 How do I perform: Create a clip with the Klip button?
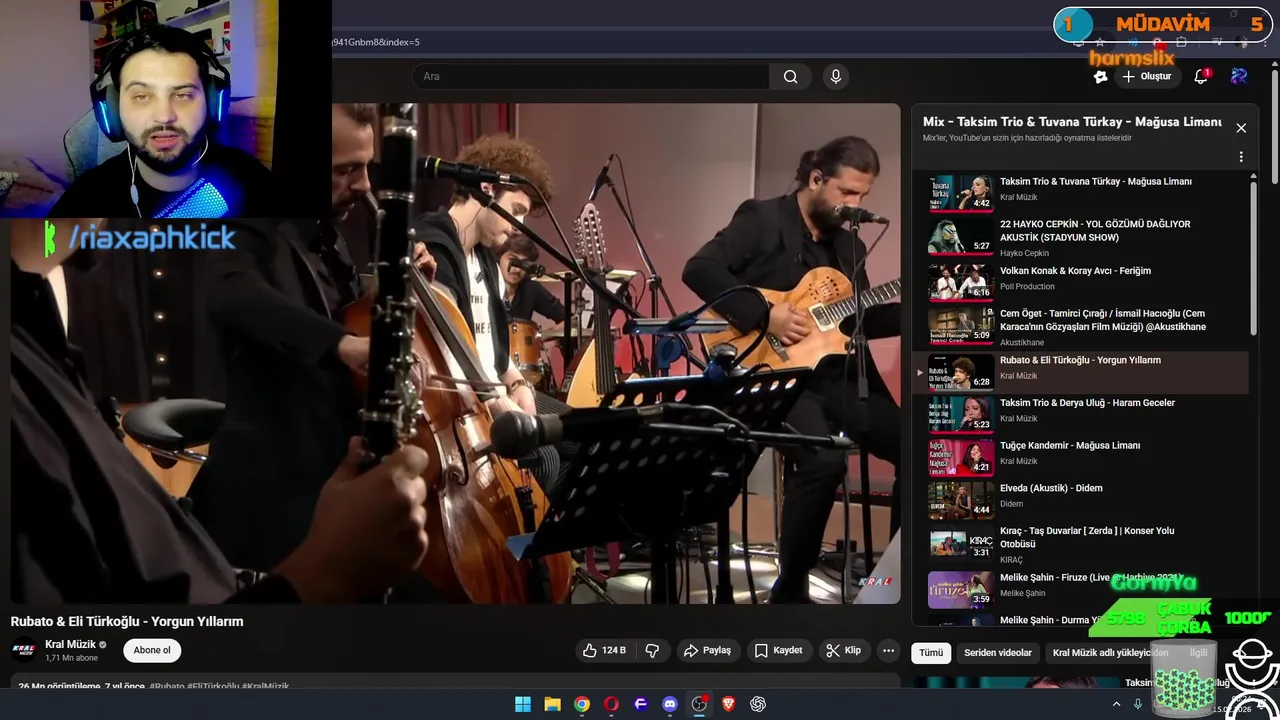[843, 650]
